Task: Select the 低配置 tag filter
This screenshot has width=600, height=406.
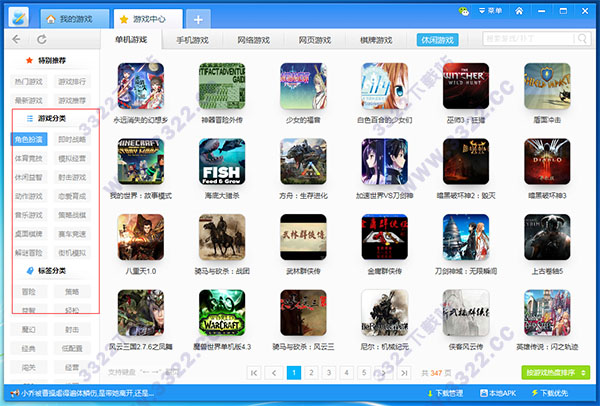Action: [72, 348]
